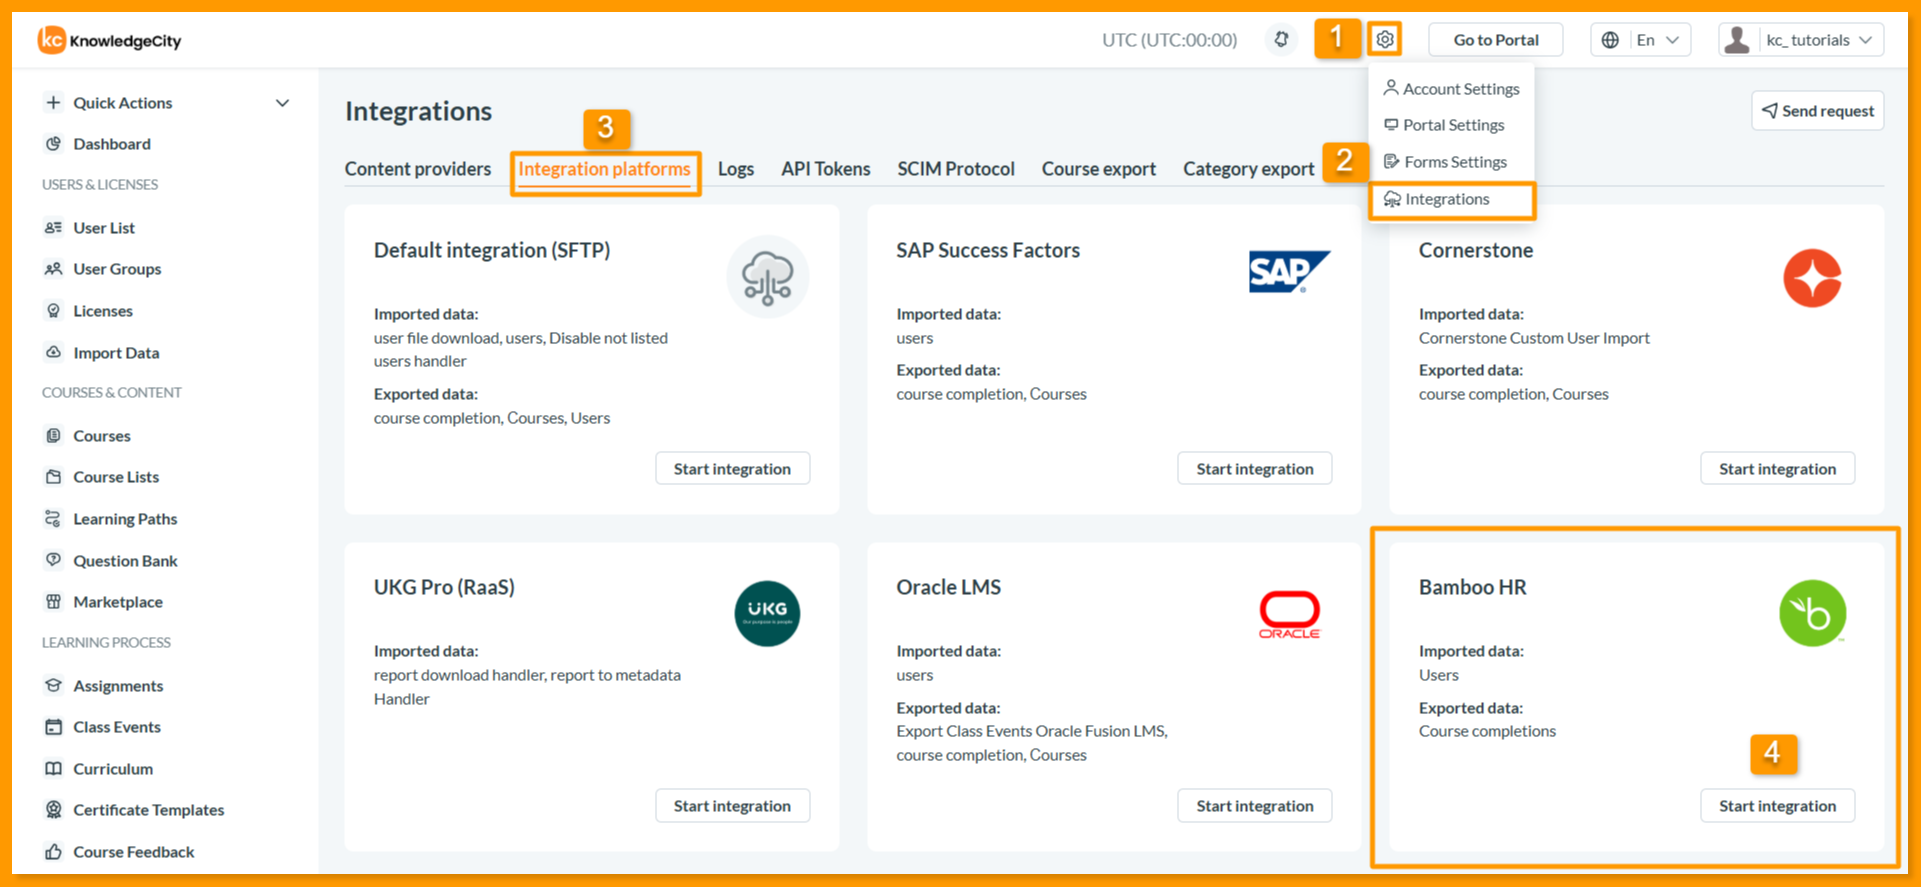1921x887 pixels.
Task: Click the Class Events calendar icon
Action: pyautogui.click(x=54, y=727)
